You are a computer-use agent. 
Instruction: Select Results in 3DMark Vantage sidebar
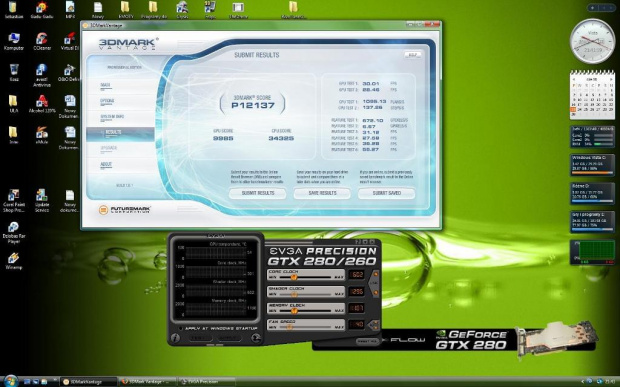120,134
